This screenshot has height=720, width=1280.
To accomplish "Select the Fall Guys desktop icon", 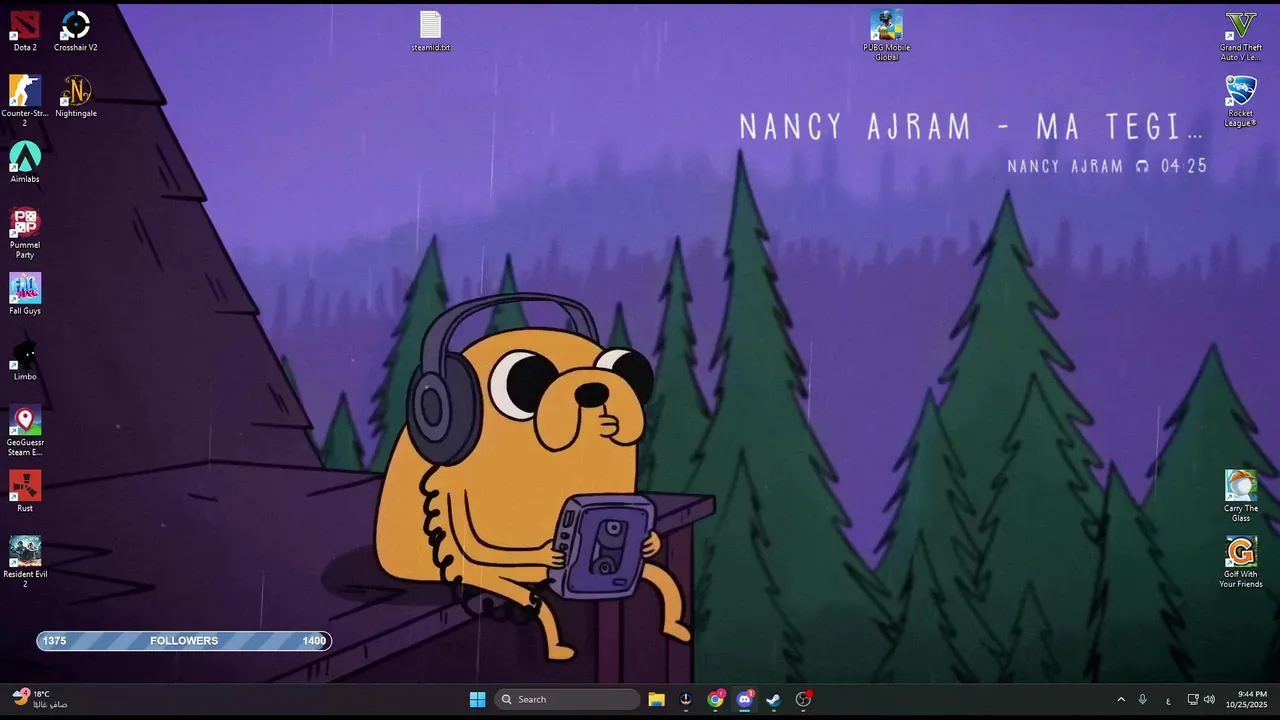I will [x=25, y=294].
